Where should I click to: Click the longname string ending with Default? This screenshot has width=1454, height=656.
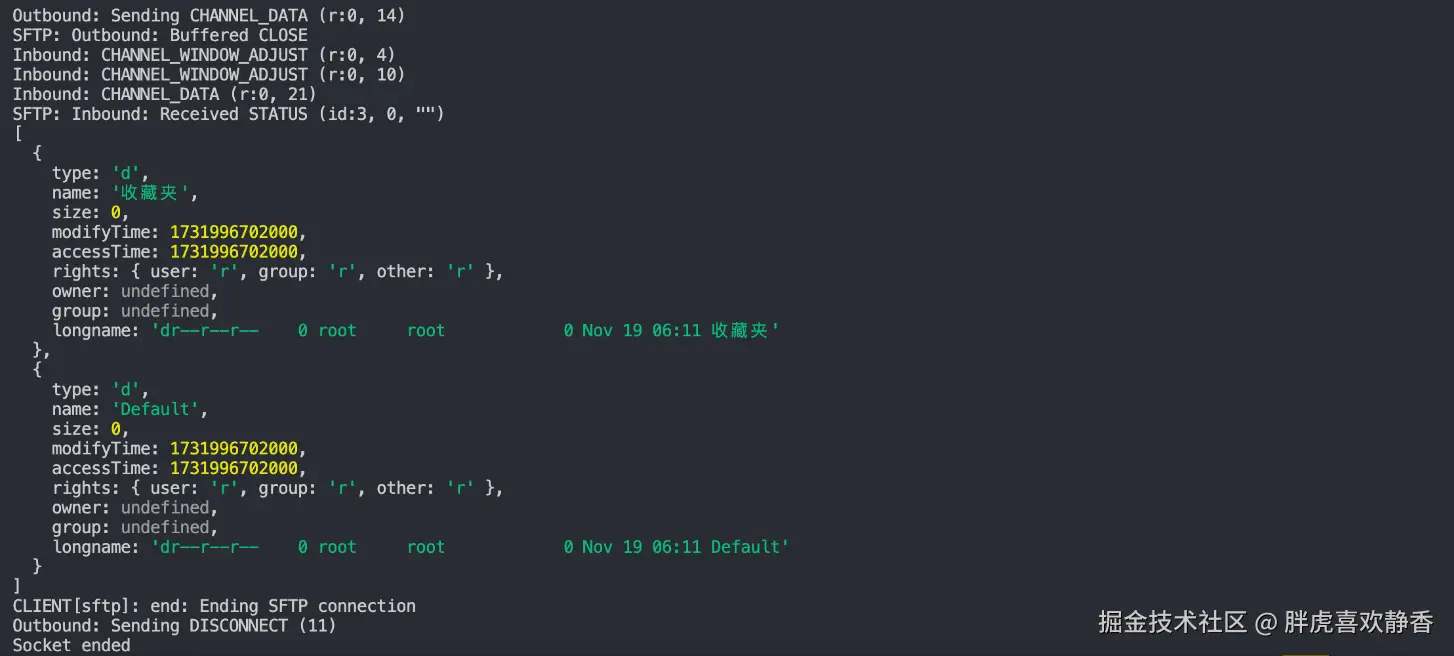point(469,547)
